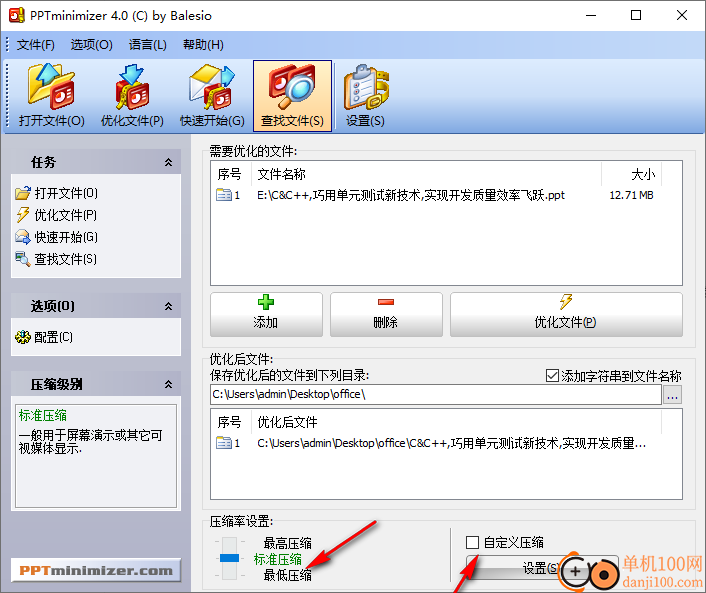706x593 pixels.
Task: Click the 文件名称 column header
Action: (x=426, y=174)
